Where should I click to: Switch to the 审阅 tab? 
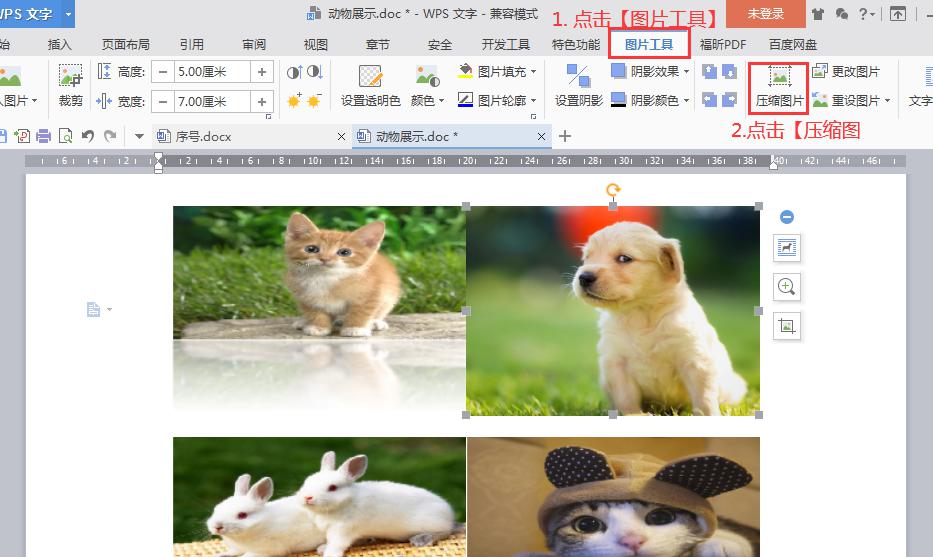tap(254, 45)
